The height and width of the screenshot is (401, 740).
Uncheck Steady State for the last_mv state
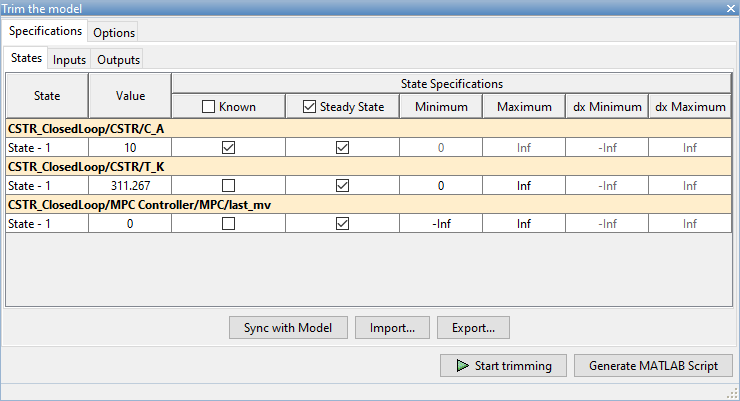pos(343,224)
